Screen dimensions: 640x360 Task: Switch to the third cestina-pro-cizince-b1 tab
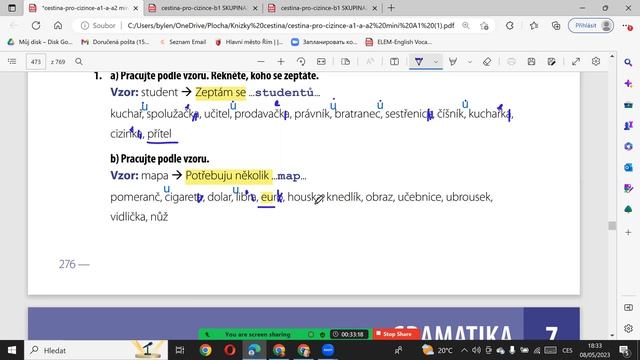coord(322,8)
